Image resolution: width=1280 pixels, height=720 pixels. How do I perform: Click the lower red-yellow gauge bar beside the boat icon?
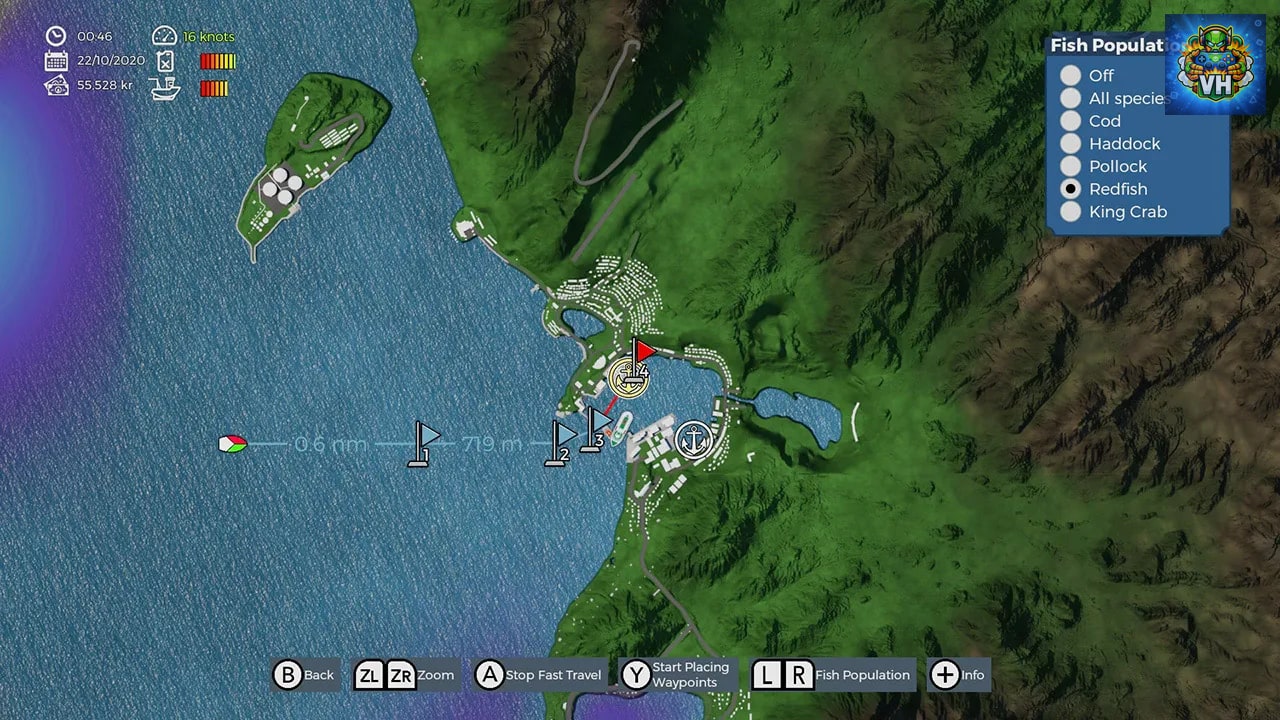coord(214,88)
